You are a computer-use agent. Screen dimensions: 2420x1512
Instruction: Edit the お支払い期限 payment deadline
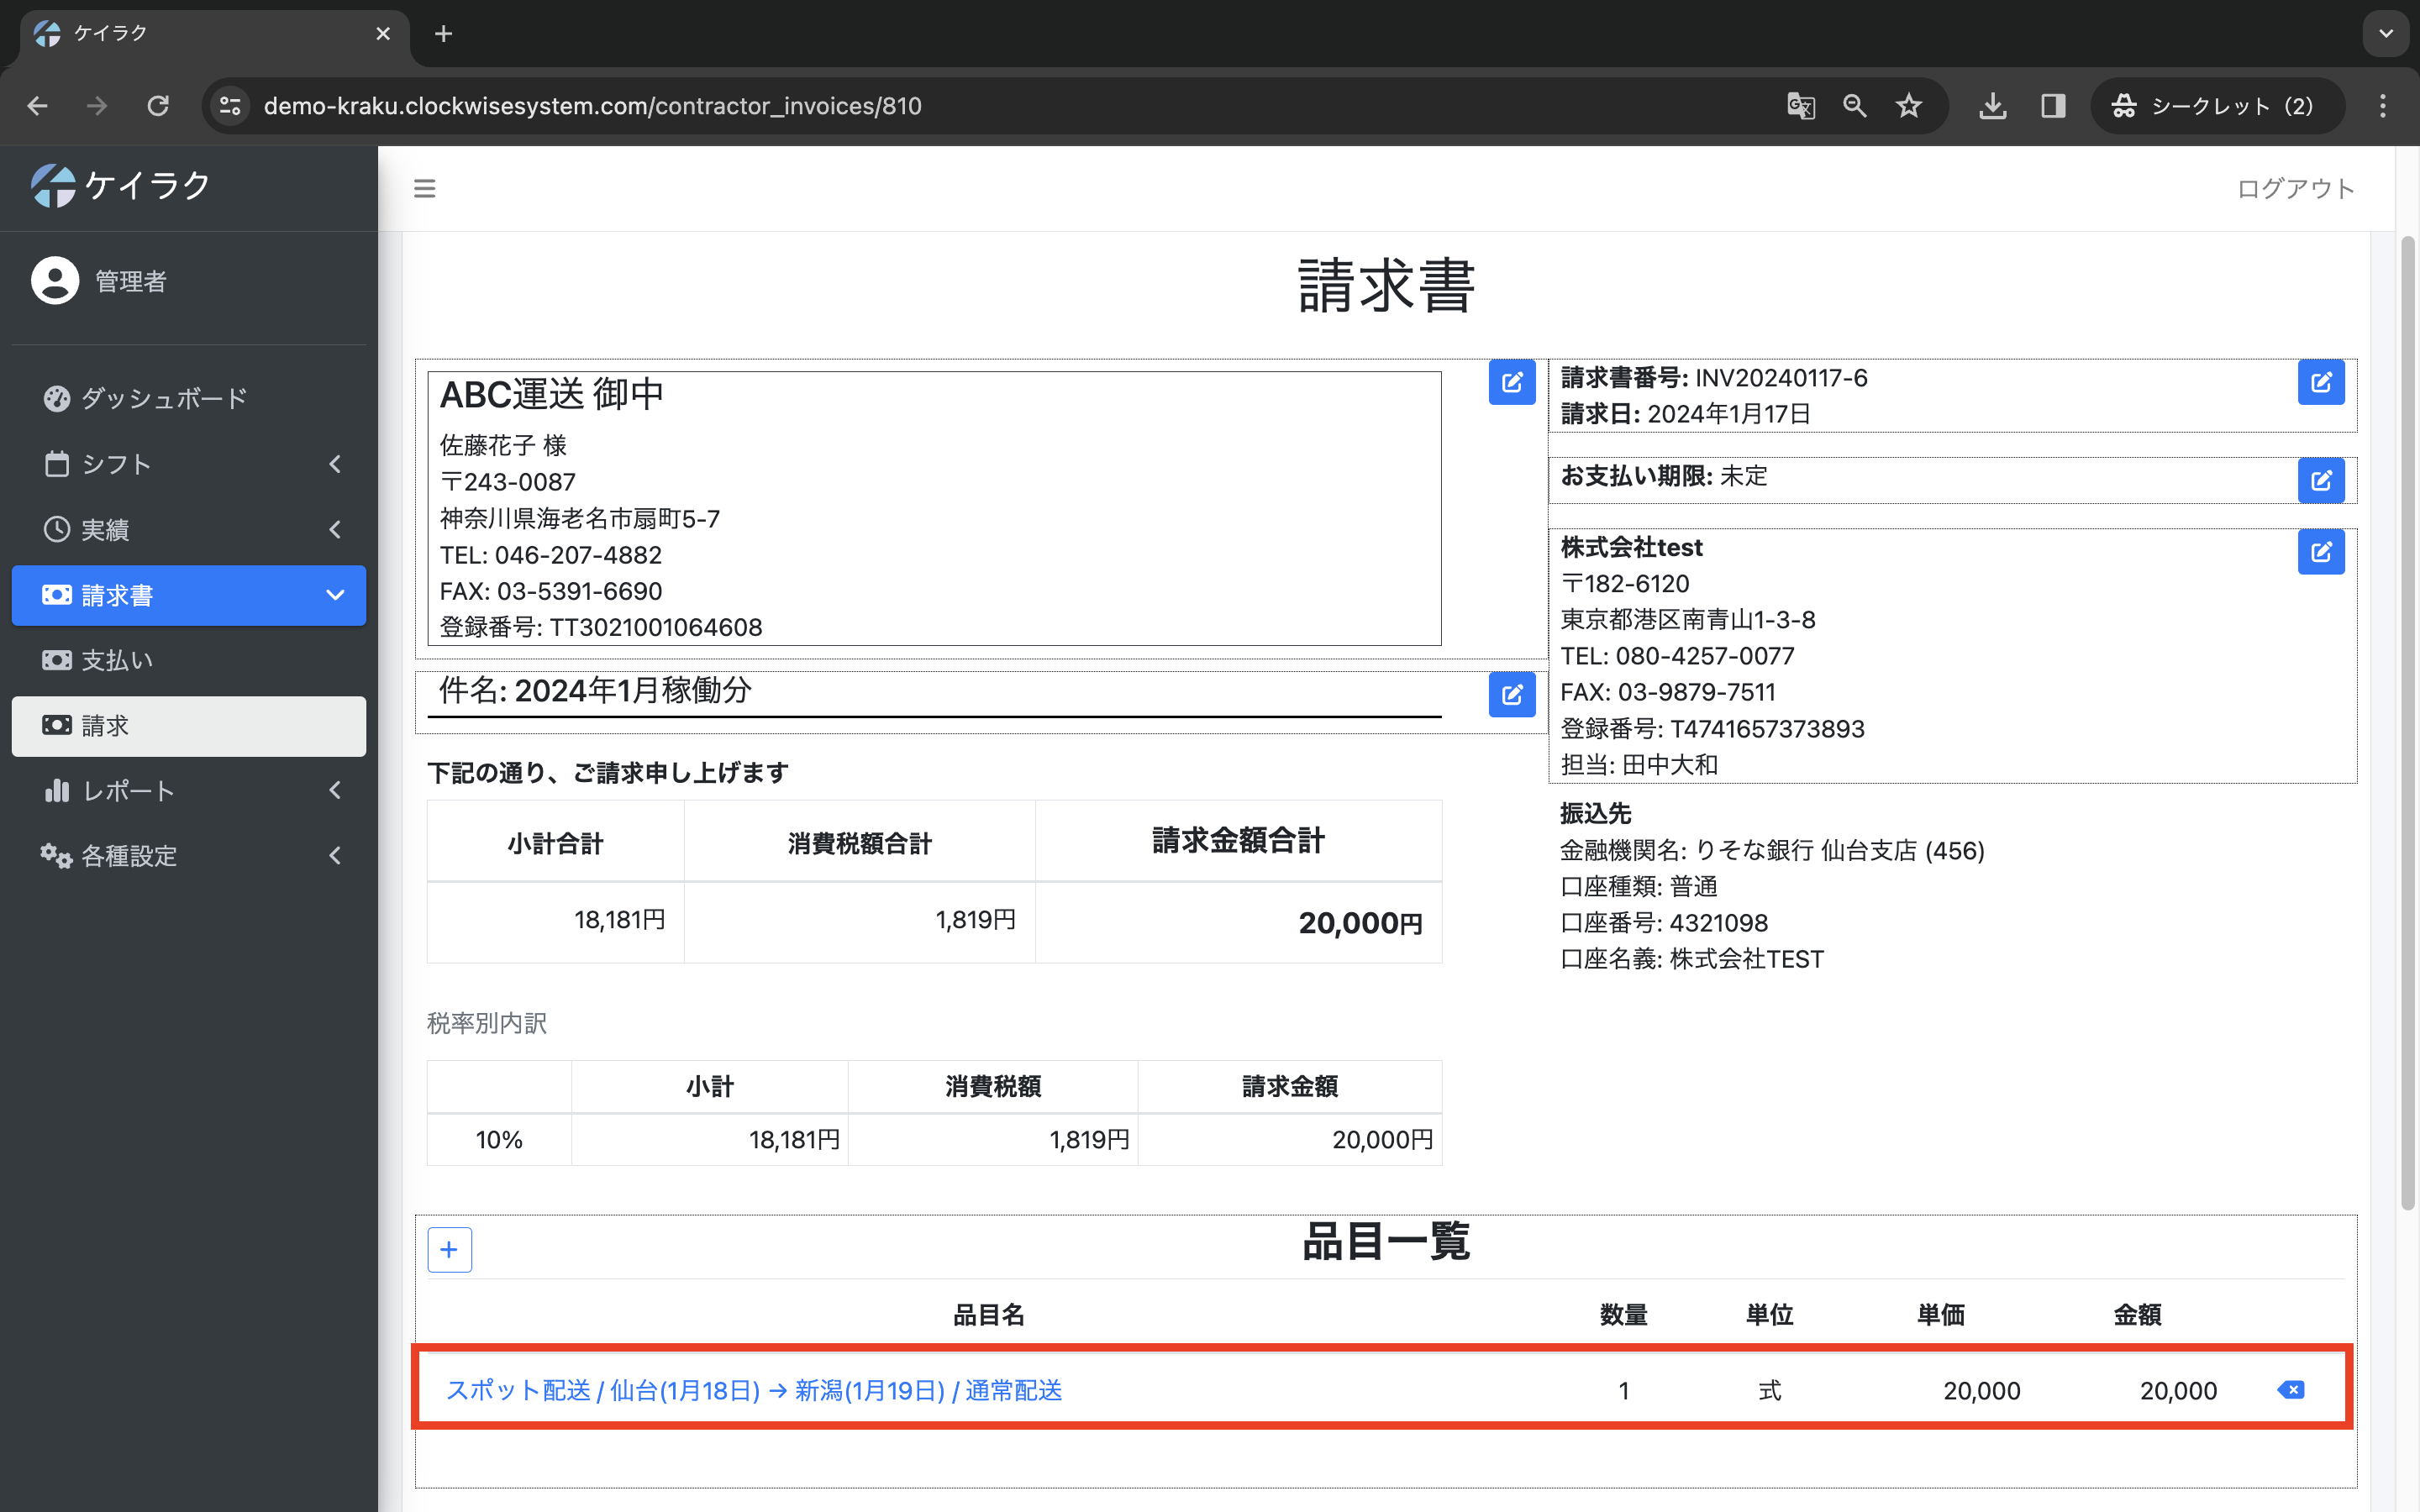click(2320, 481)
